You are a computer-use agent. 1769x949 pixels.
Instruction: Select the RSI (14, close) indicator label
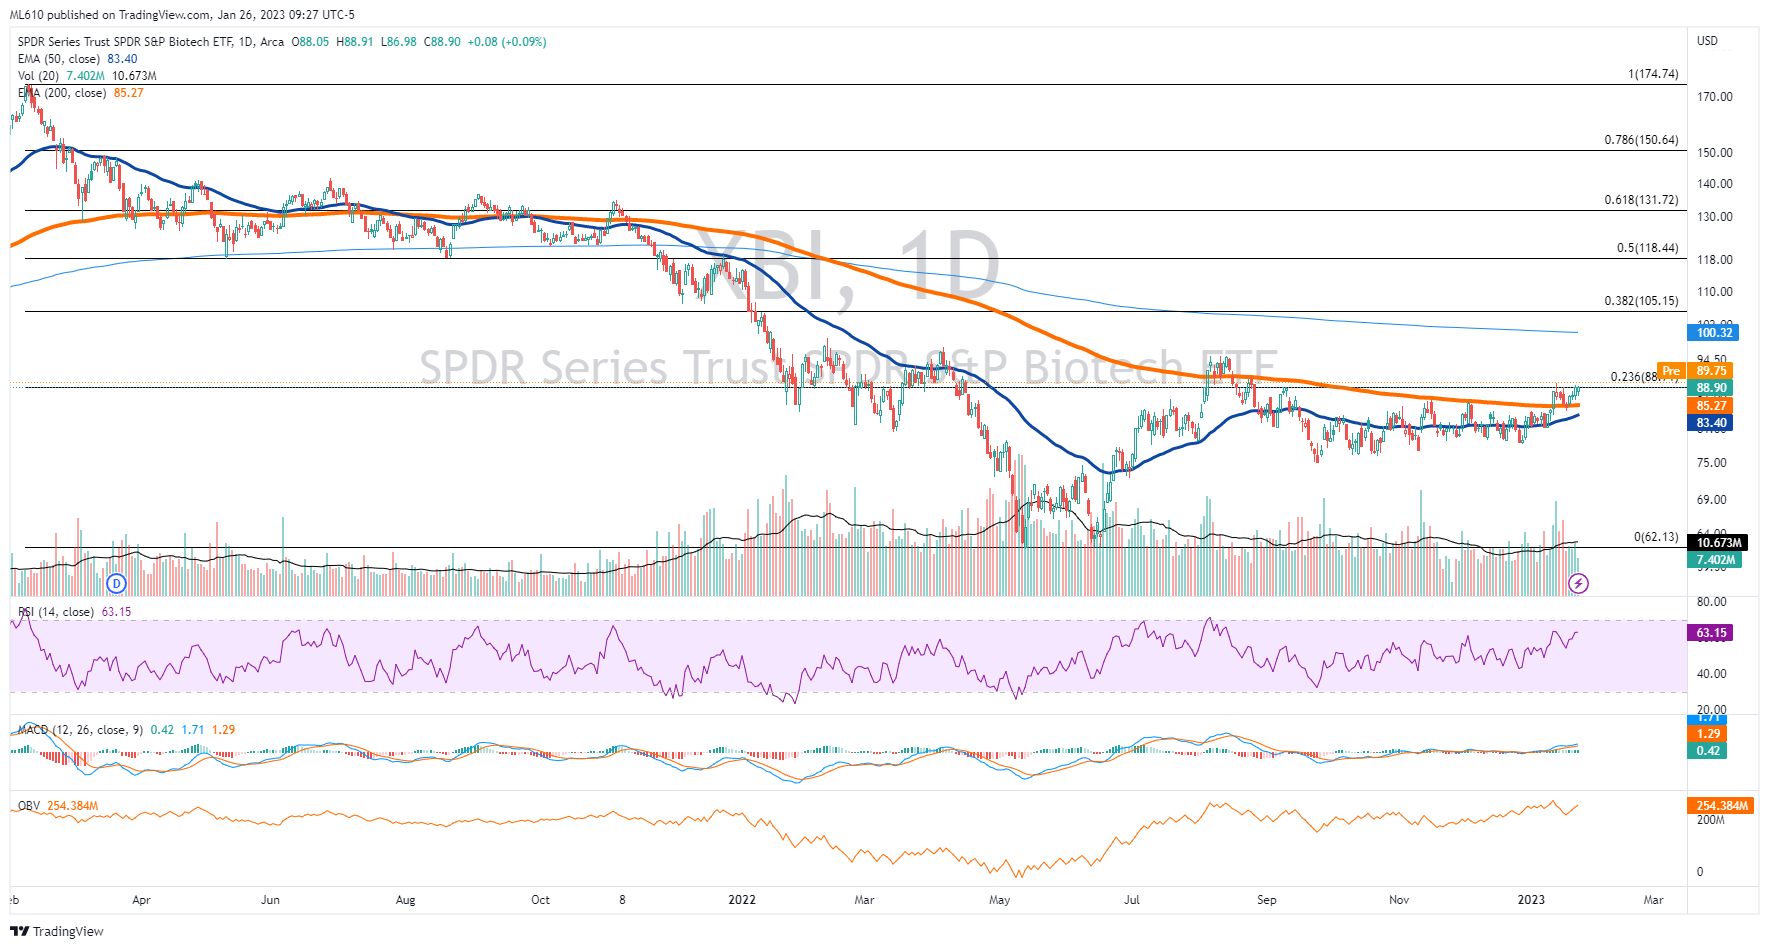coord(56,612)
